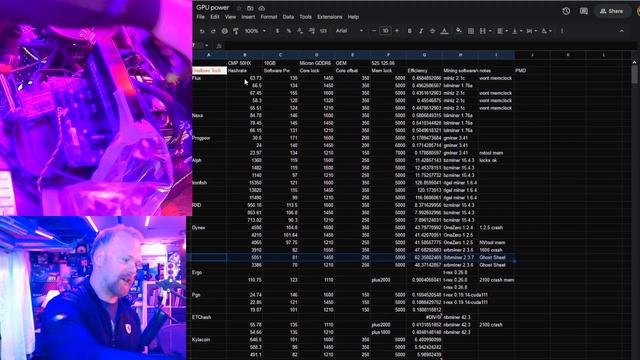Viewport: 640px width, 360px height.
Task: Select the 'ETChash' row label cell
Action: pos(209,317)
